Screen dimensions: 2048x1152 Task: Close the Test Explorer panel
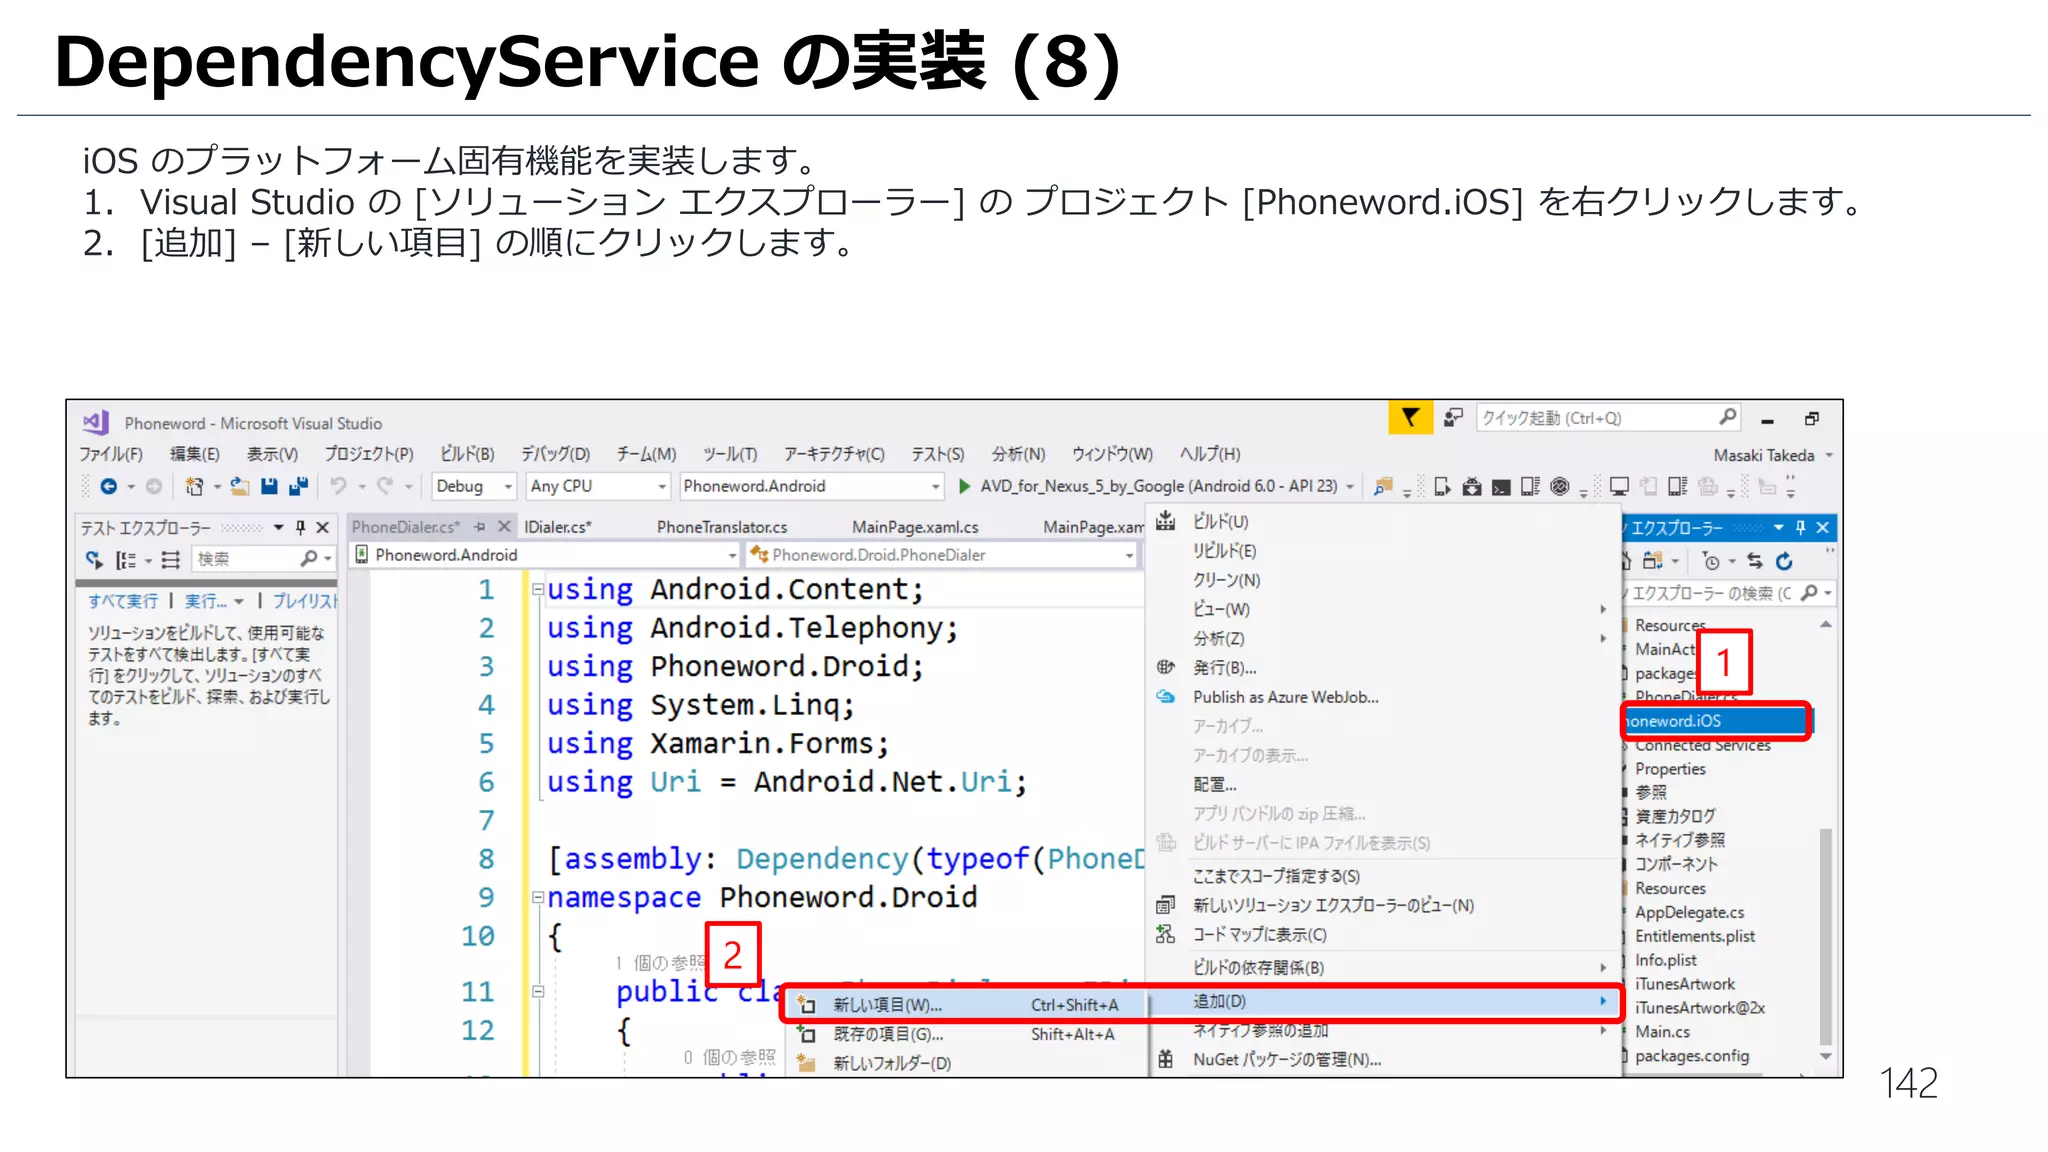click(322, 527)
